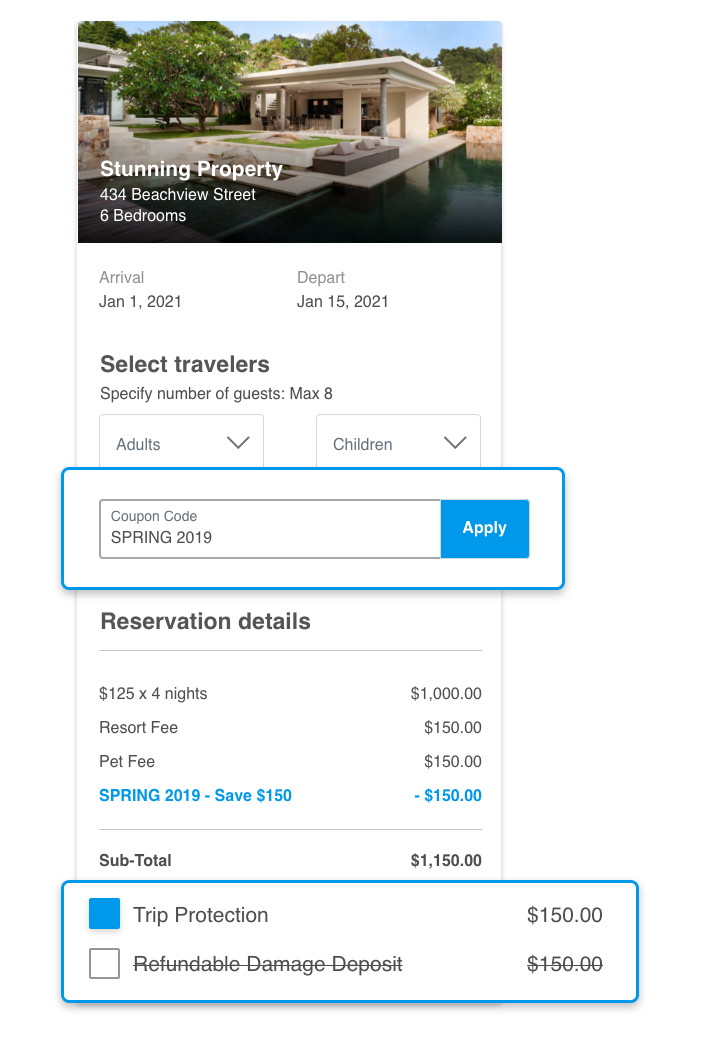Viewport: 701px width, 1060px height.
Task: Focus the Coupon Code input field
Action: tap(270, 529)
